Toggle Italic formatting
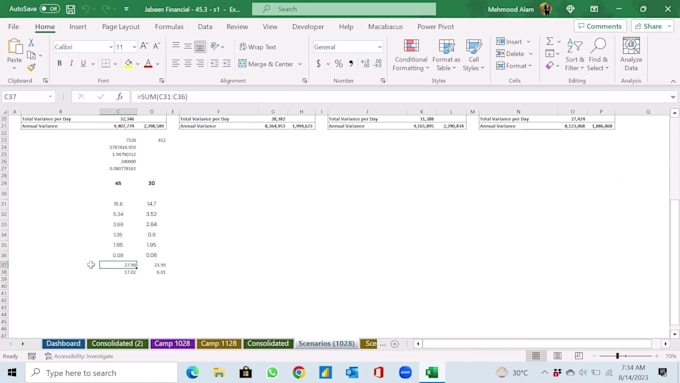680x383 pixels. point(71,63)
